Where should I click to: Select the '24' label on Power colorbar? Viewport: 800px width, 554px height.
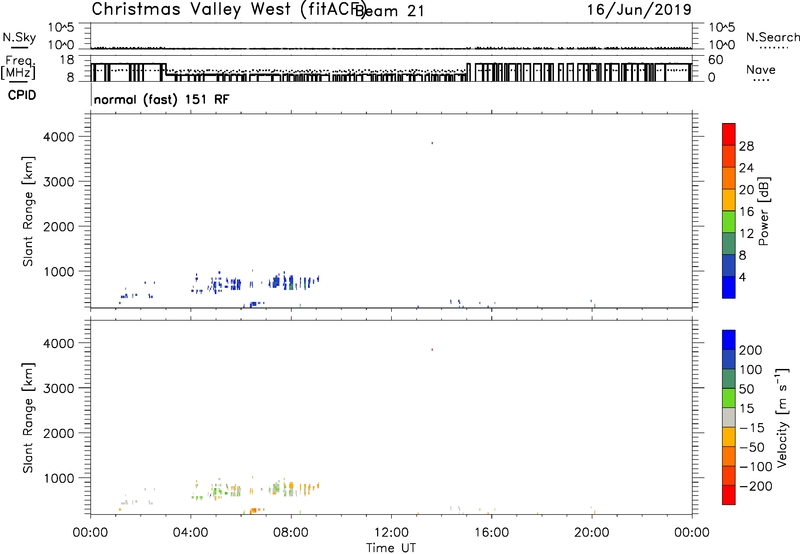746,168
